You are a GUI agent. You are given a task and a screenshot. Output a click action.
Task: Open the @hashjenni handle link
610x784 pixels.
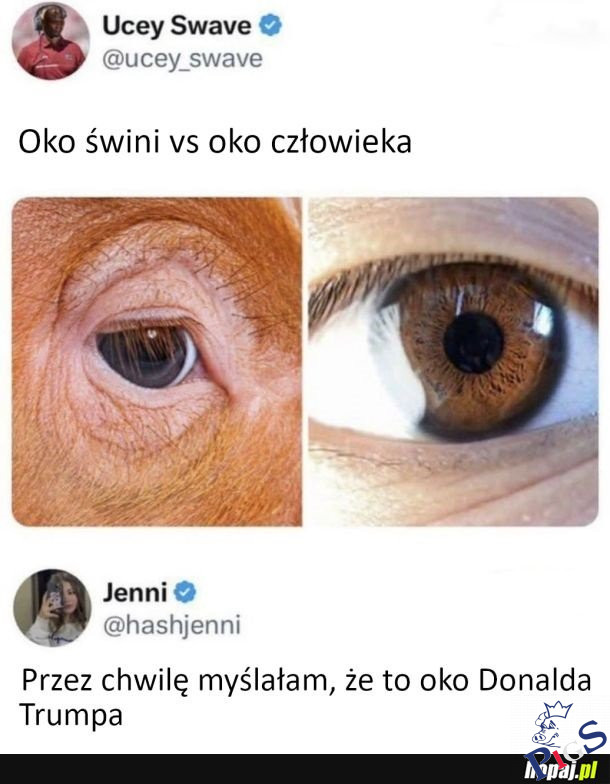172,626
